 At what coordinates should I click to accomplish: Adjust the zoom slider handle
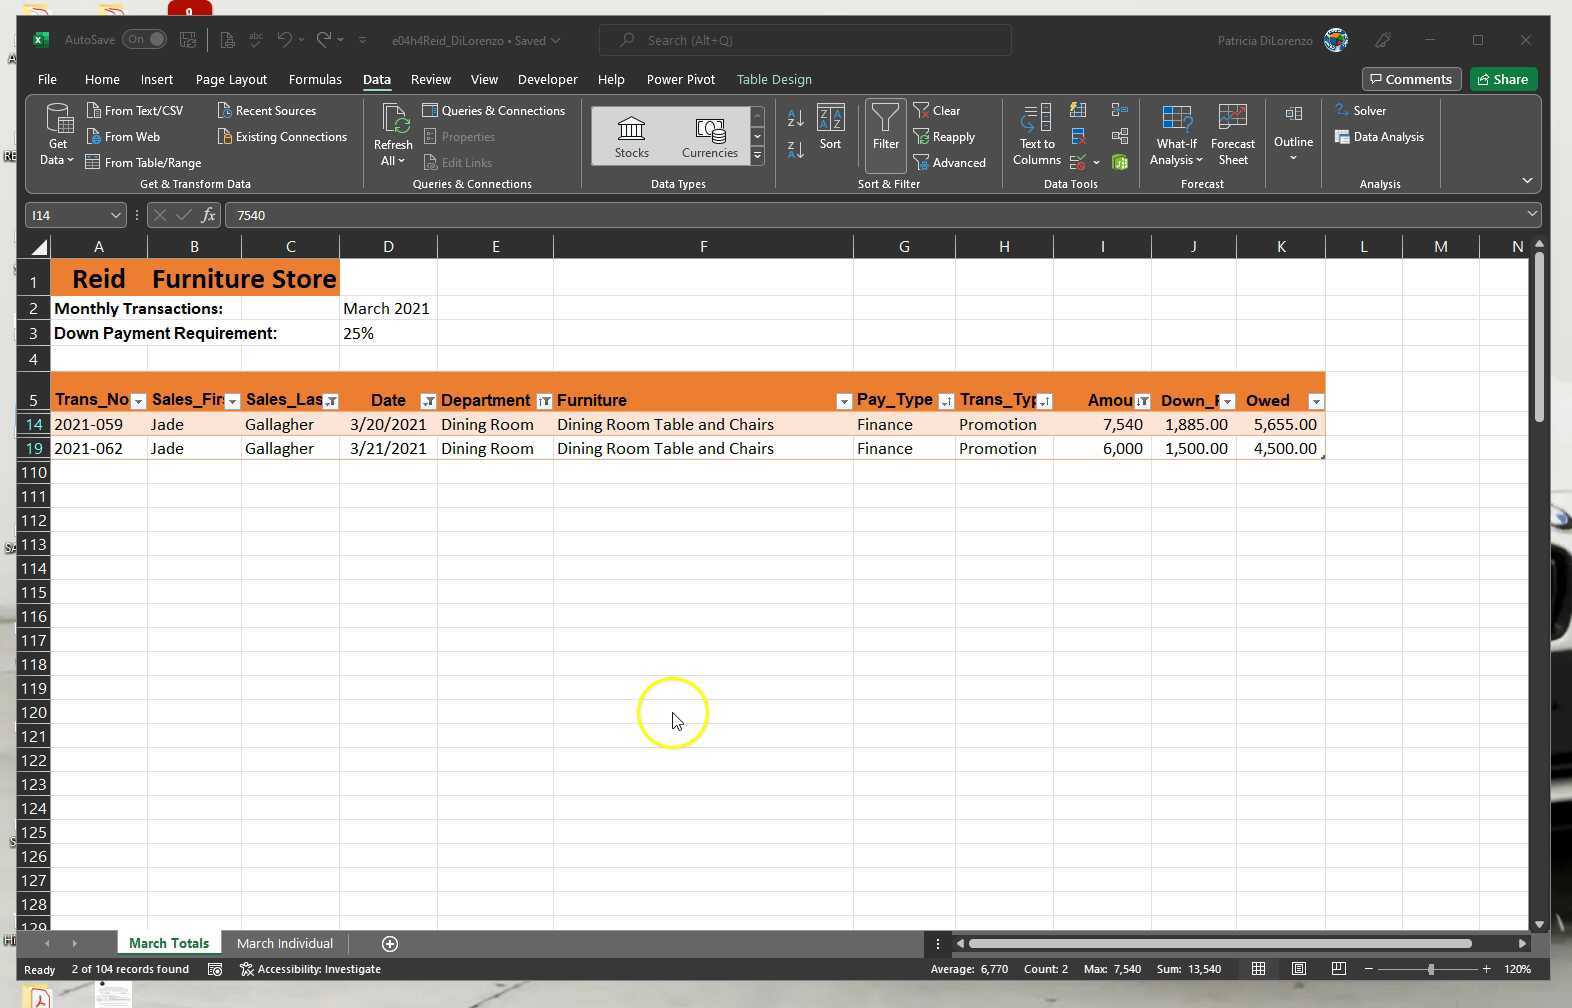pyautogui.click(x=1431, y=969)
